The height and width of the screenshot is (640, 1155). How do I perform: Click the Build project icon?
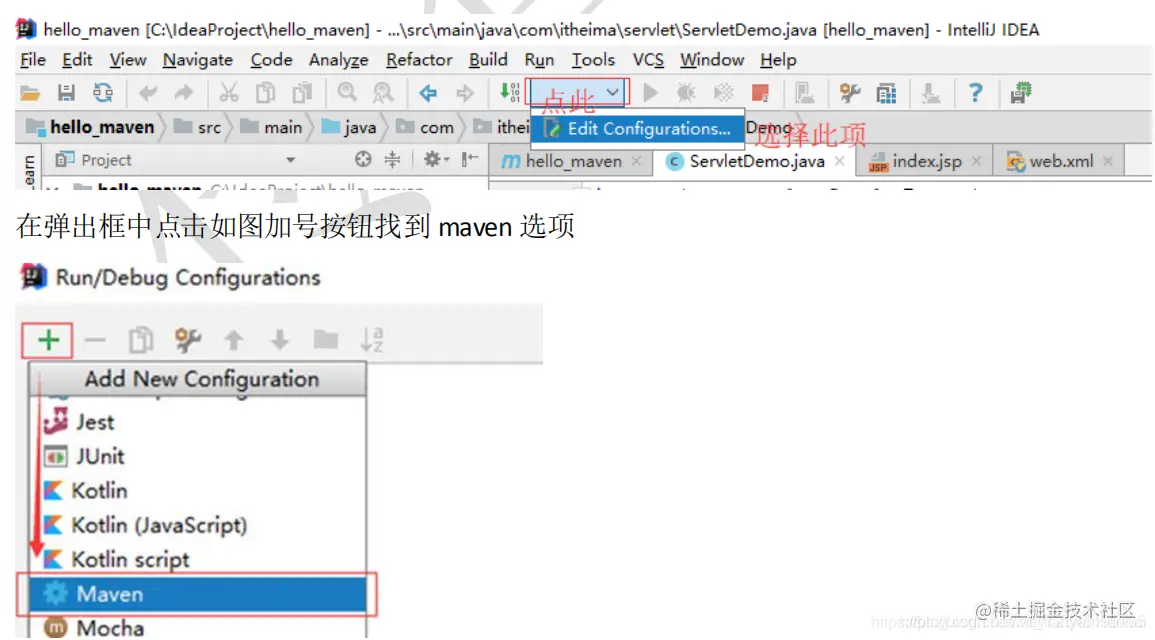510,93
